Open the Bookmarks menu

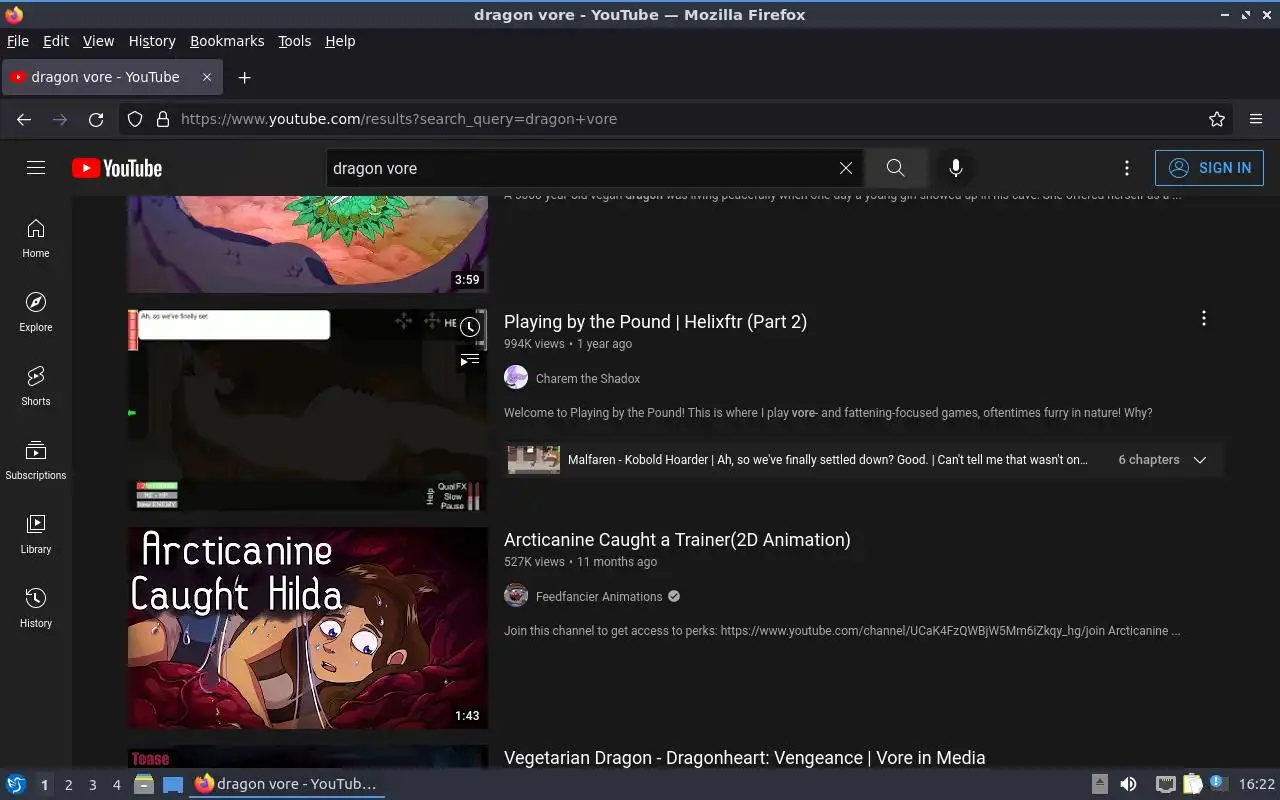[227, 41]
